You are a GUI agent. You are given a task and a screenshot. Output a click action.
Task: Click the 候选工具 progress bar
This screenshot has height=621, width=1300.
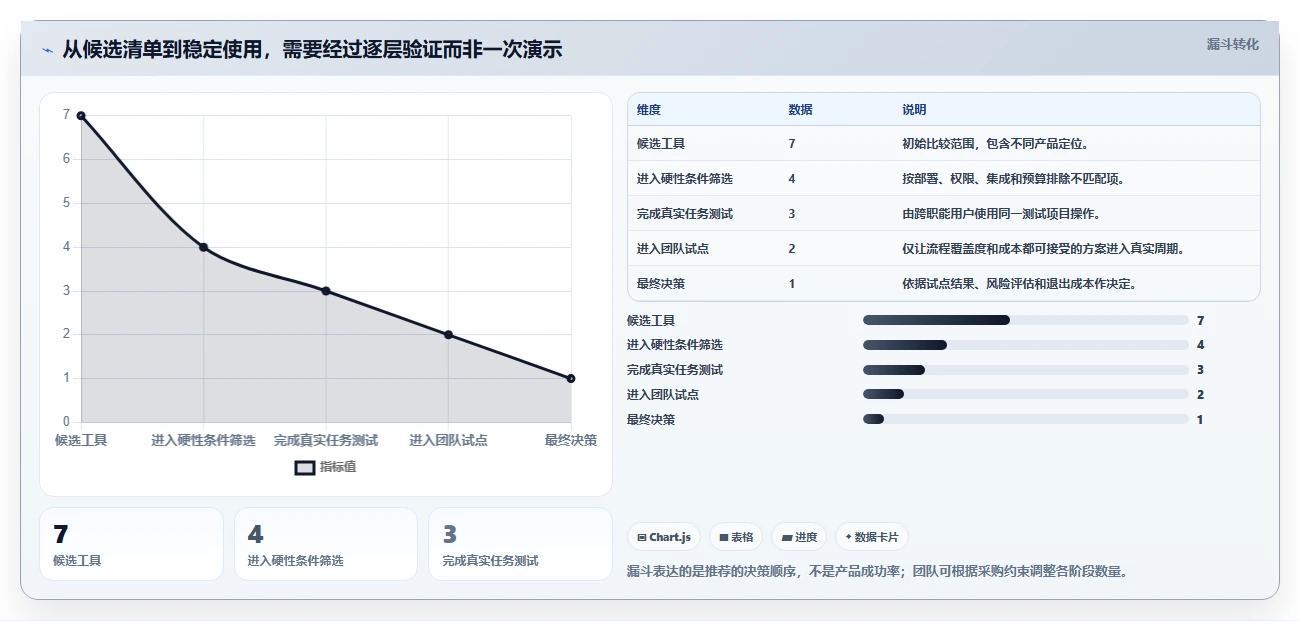click(x=1025, y=320)
